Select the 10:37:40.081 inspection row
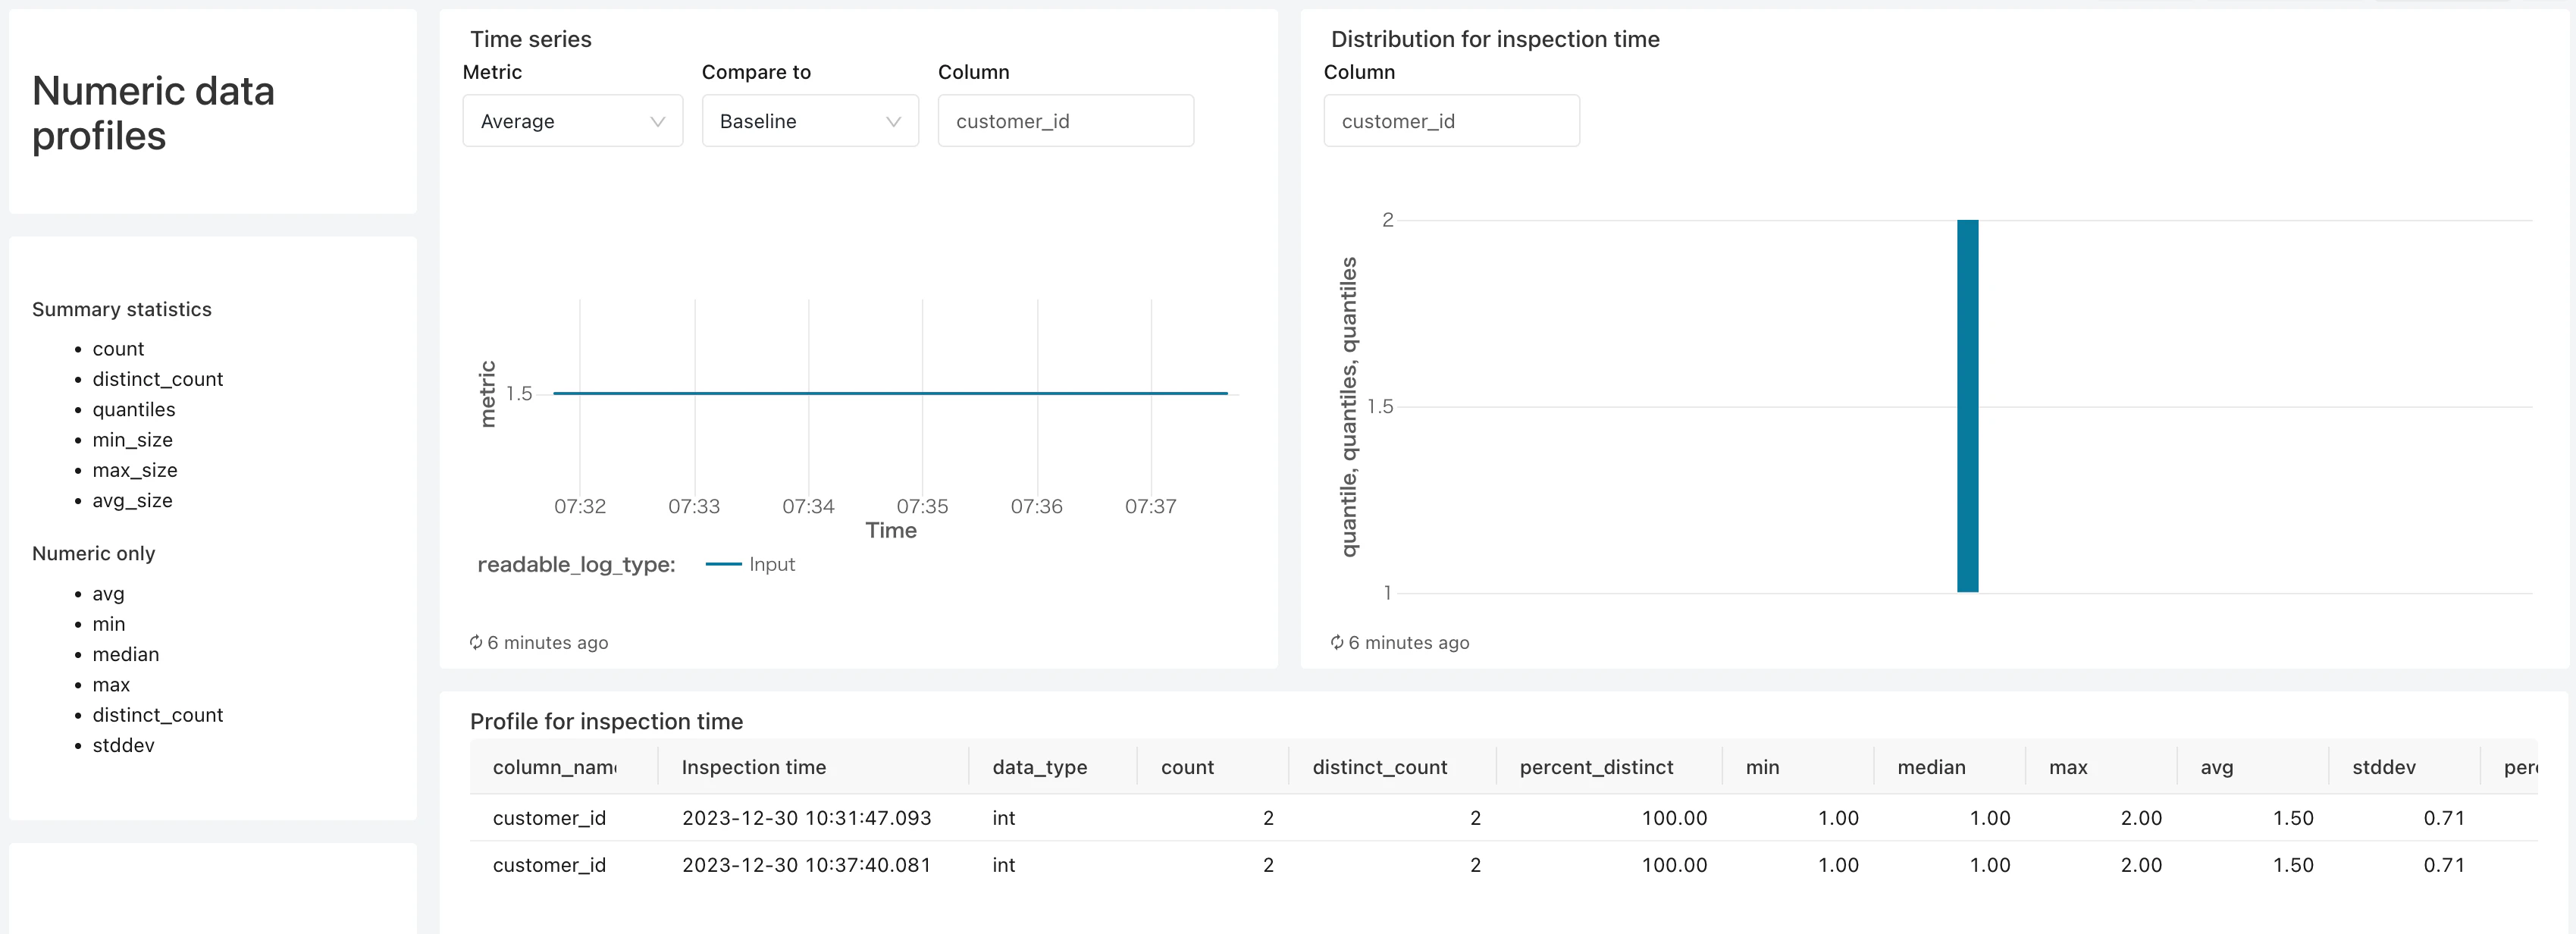Viewport: 2576px width, 934px height. [x=806, y=865]
